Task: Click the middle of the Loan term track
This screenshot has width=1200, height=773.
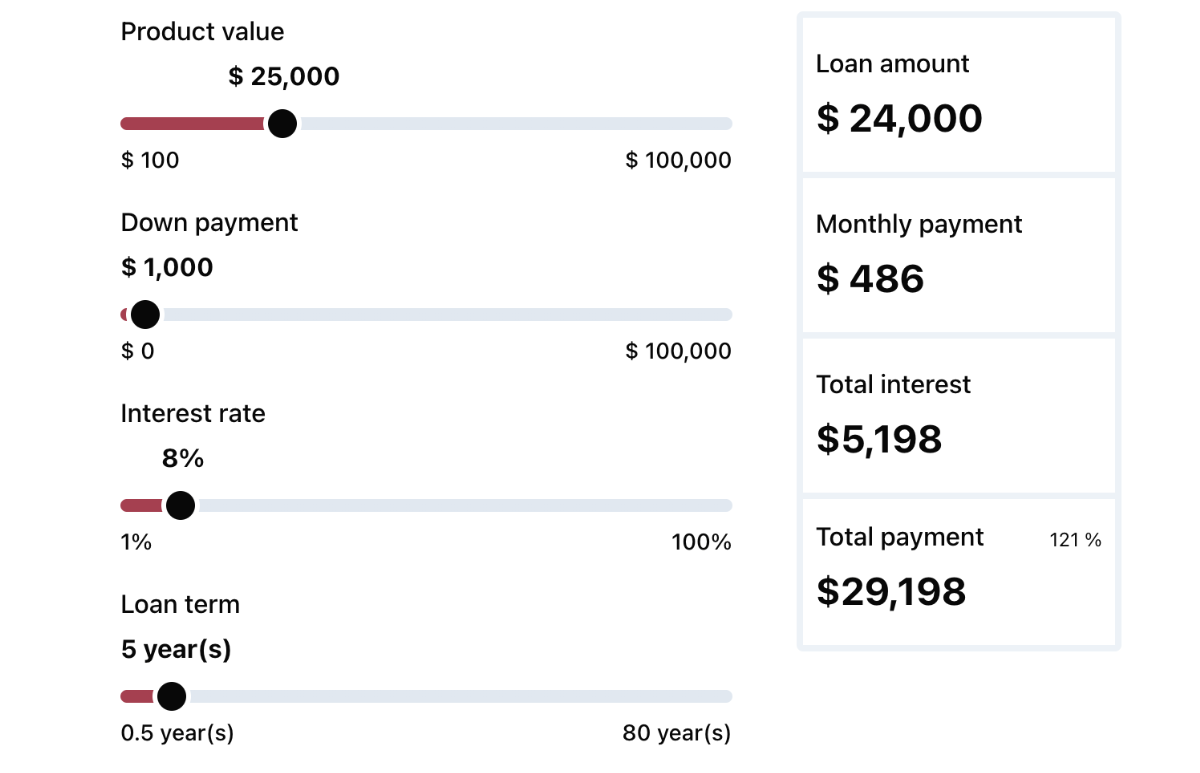Action: coord(426,697)
